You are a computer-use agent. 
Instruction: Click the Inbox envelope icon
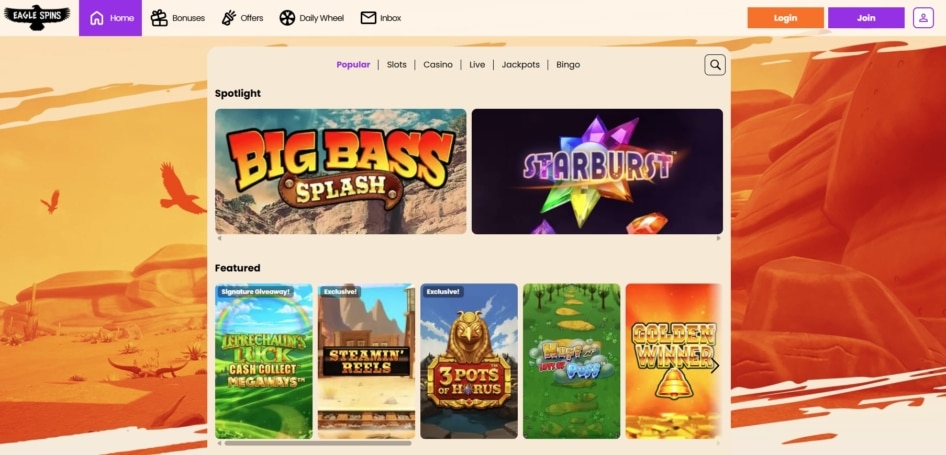368,18
